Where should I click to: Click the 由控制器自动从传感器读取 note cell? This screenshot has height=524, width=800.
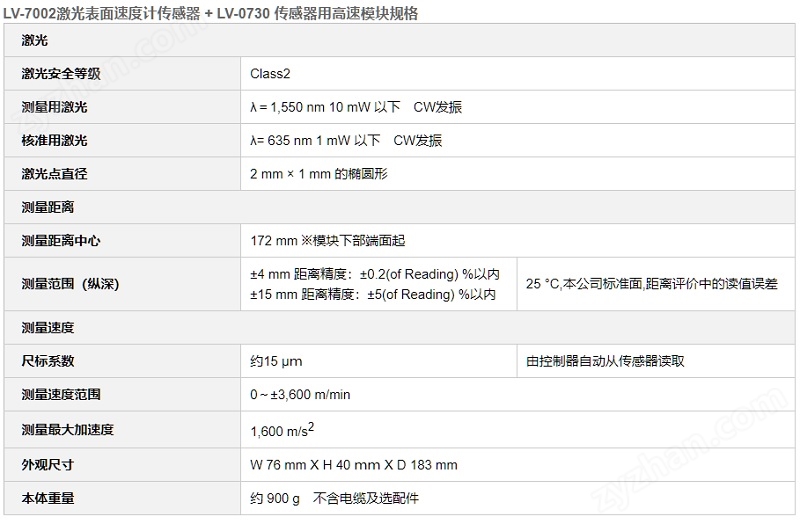tap(656, 361)
